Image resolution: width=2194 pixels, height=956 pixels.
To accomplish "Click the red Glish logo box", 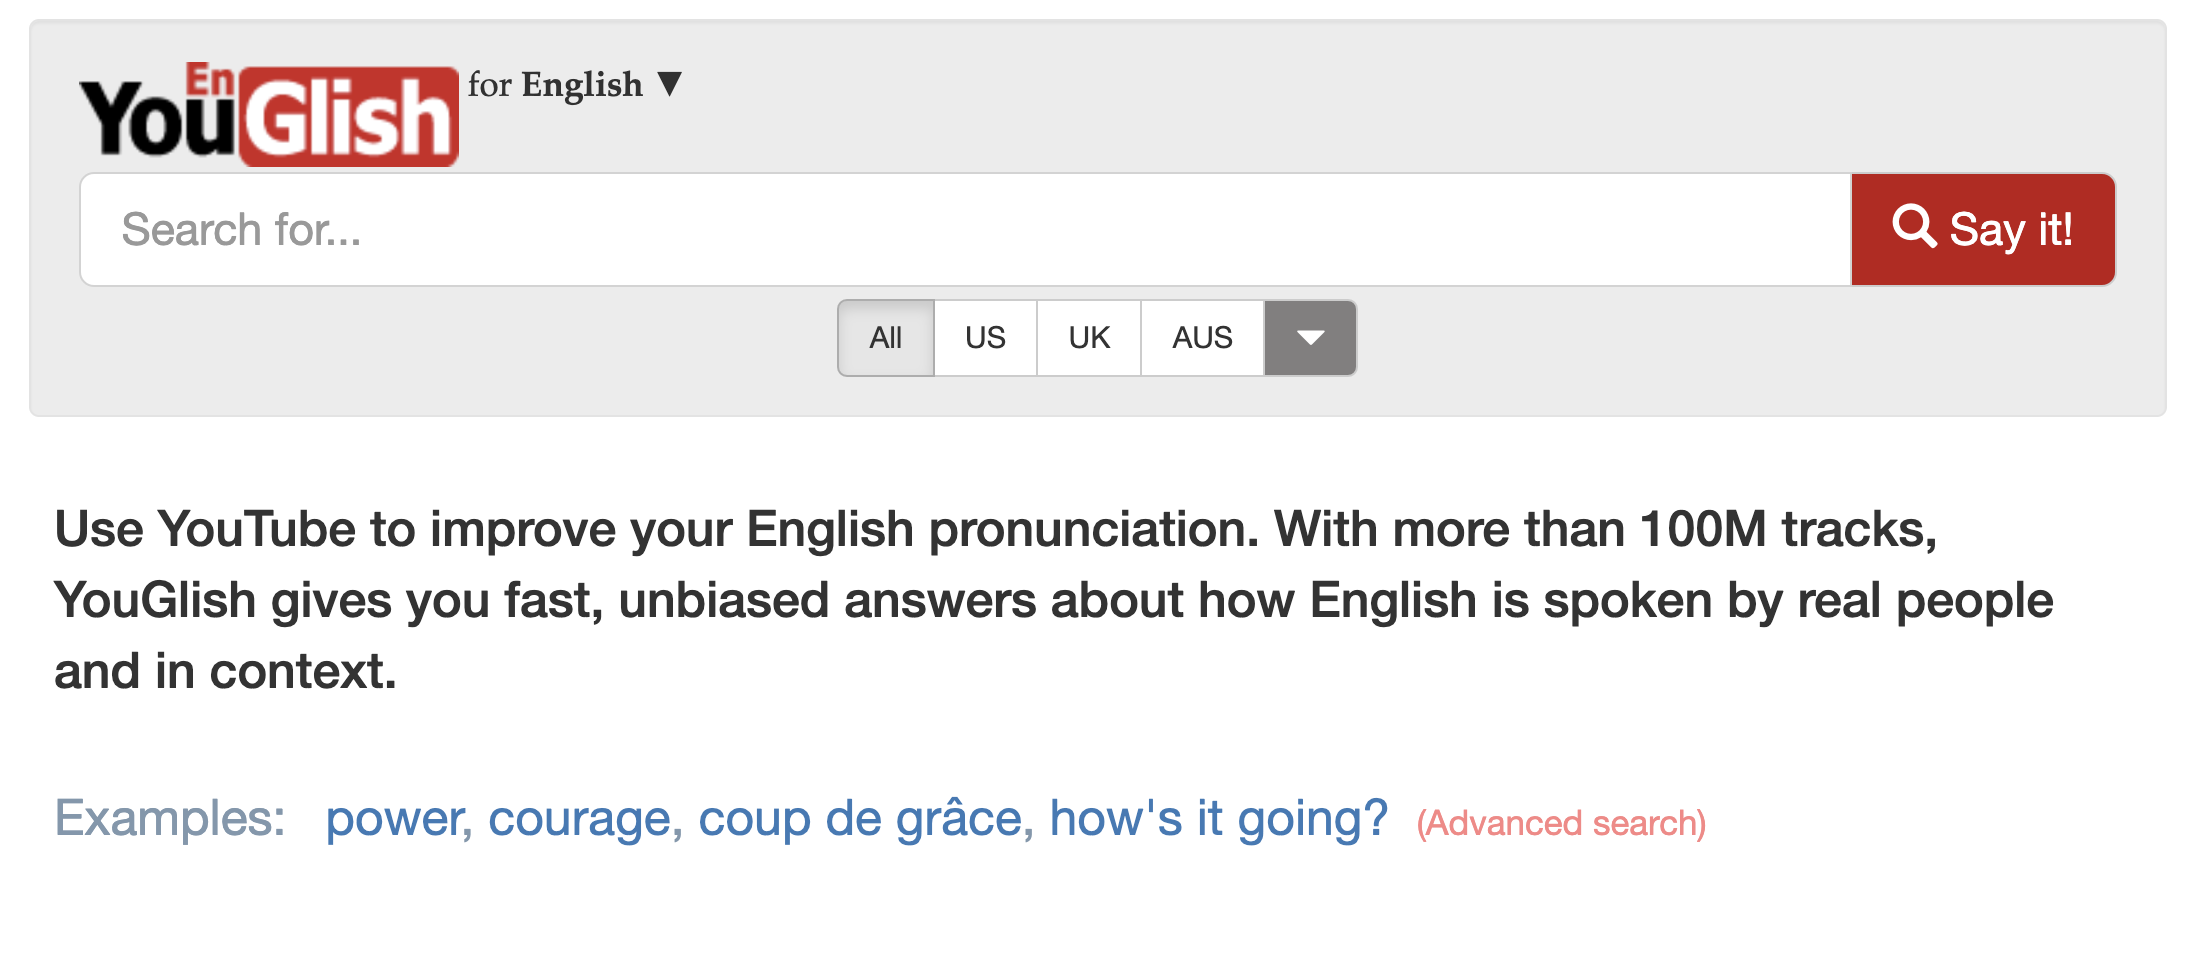I will click(348, 118).
